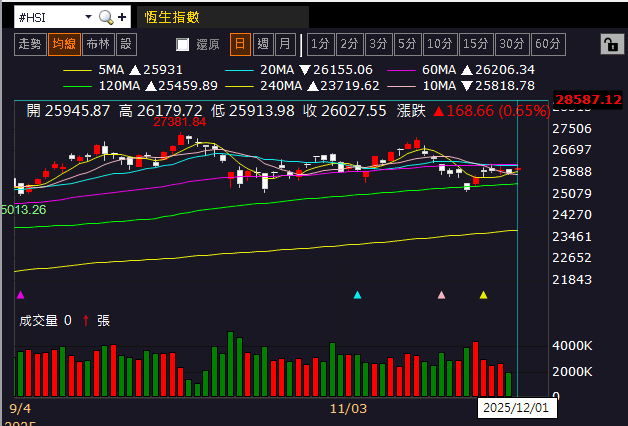Click the magenta triangle marker below the chart
The height and width of the screenshot is (426, 628).
click(21, 295)
